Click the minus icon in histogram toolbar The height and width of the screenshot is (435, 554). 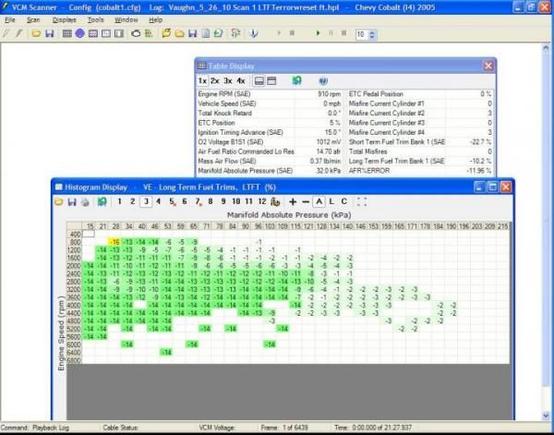[306, 202]
